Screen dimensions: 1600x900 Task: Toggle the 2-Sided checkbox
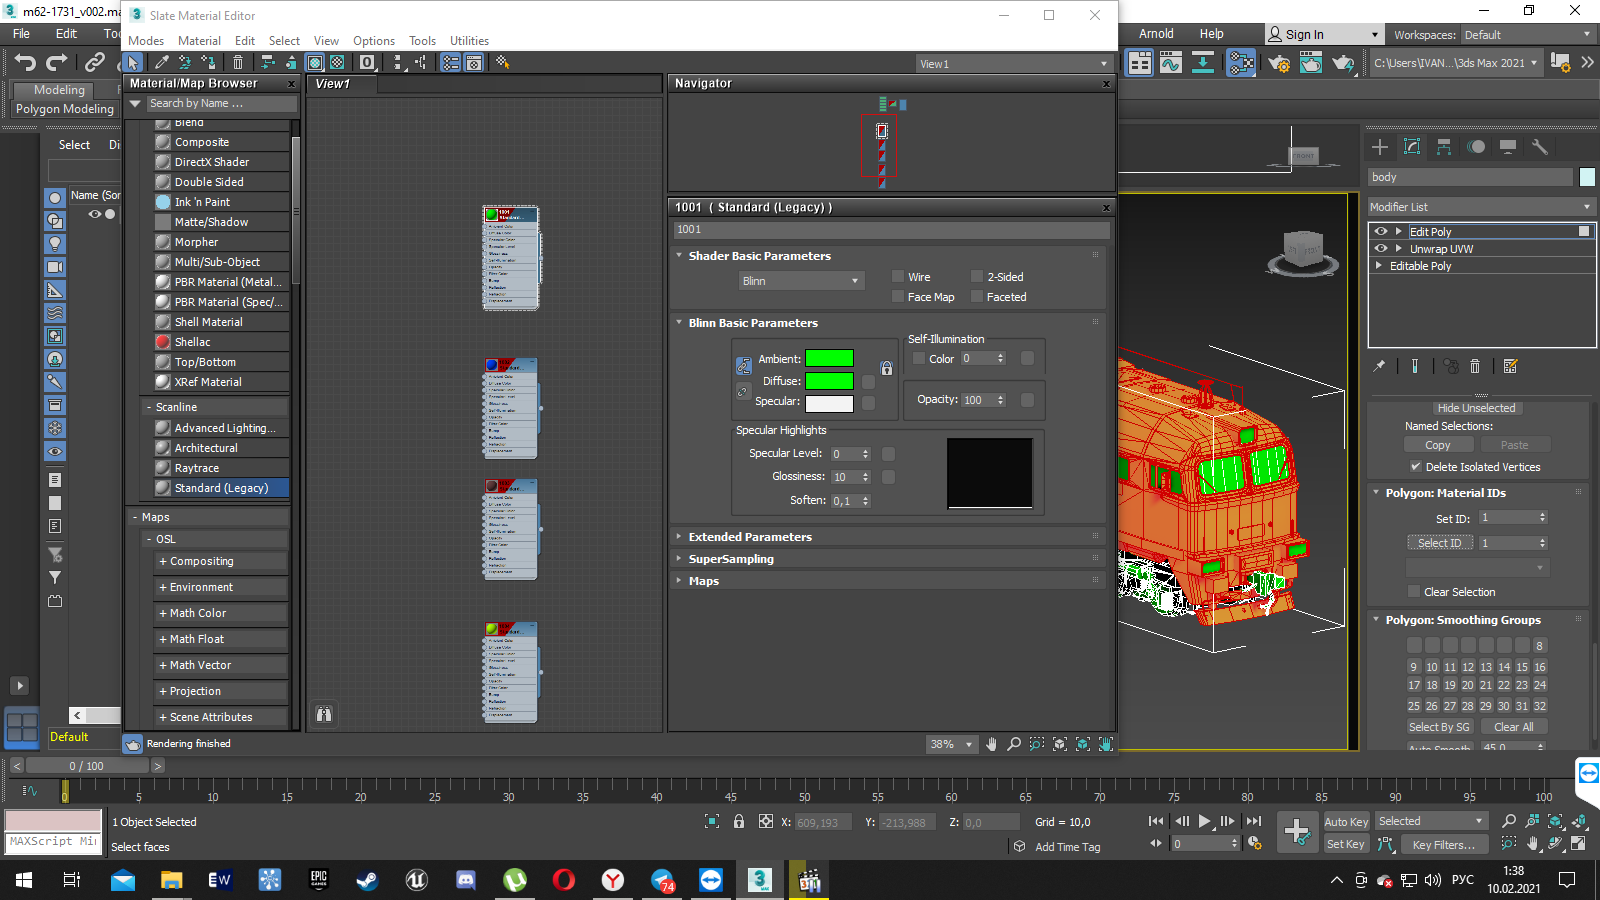click(x=977, y=277)
